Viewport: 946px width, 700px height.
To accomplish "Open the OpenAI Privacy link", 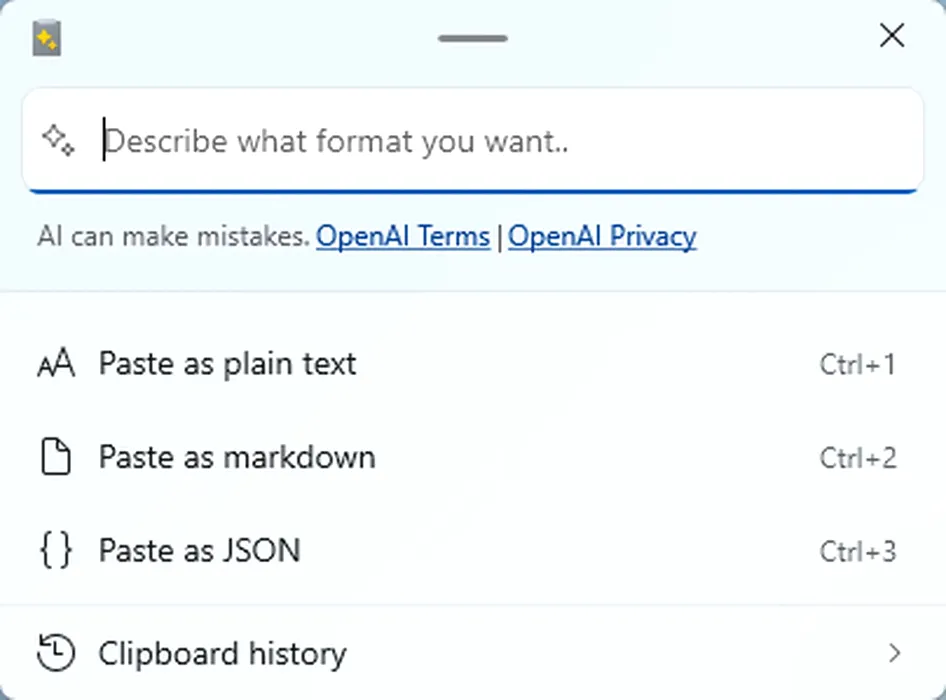I will pyautogui.click(x=602, y=236).
